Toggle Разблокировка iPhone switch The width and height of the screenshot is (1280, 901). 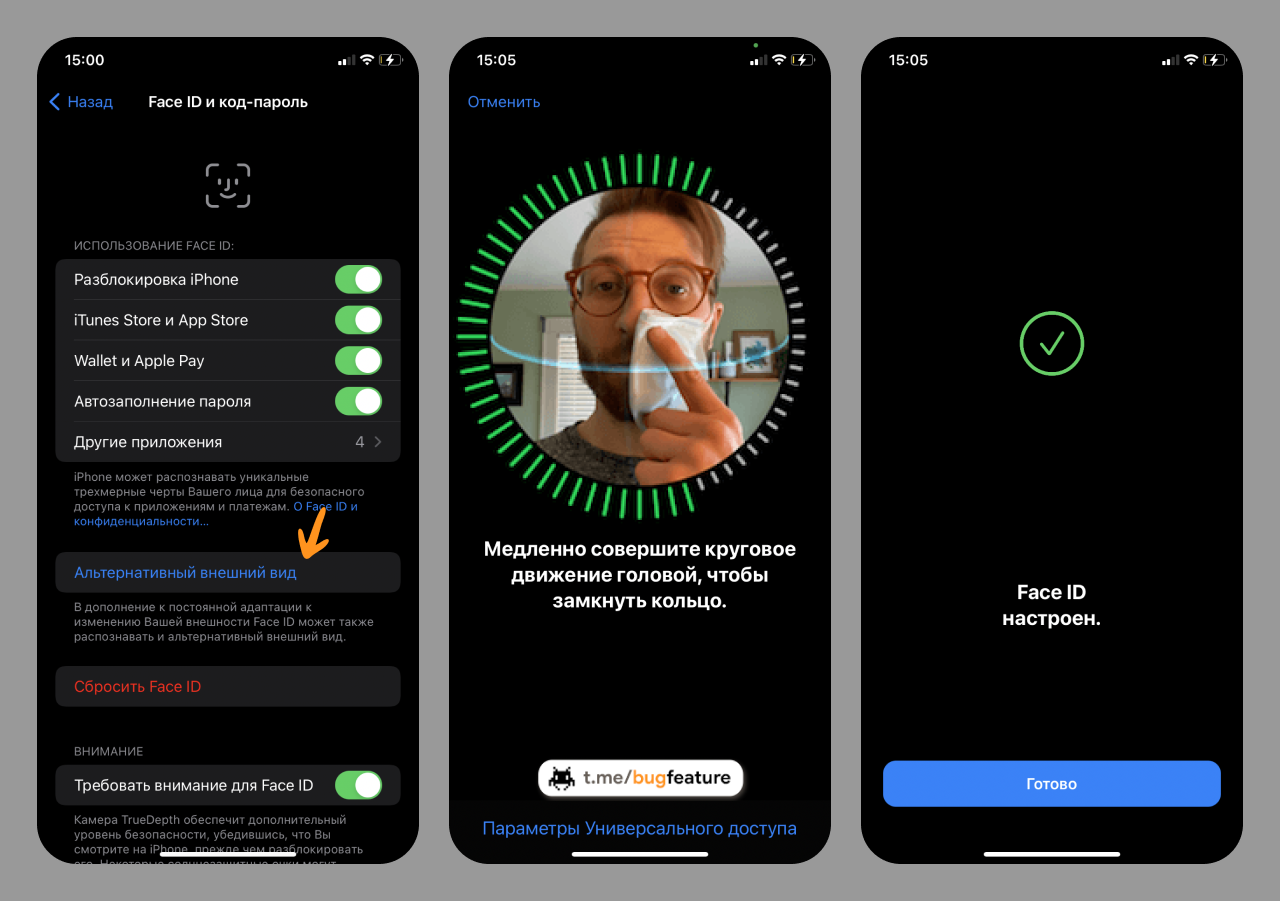[359, 279]
